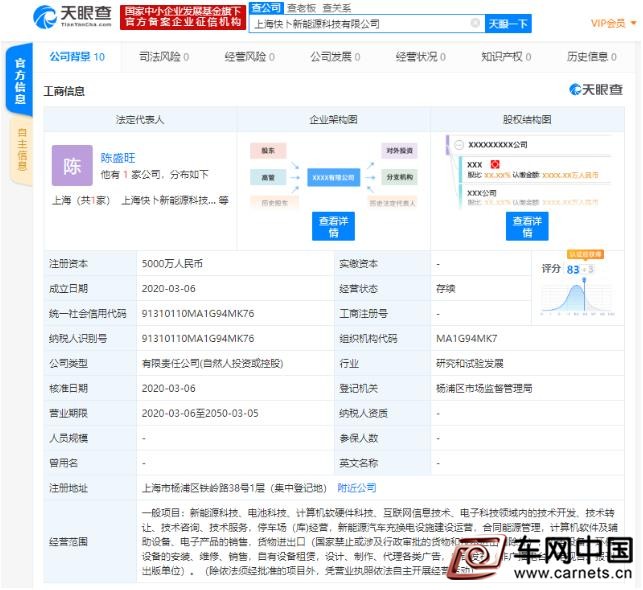Click the 天眼查 logo at top left
The height and width of the screenshot is (590, 643).
[x=72, y=17]
